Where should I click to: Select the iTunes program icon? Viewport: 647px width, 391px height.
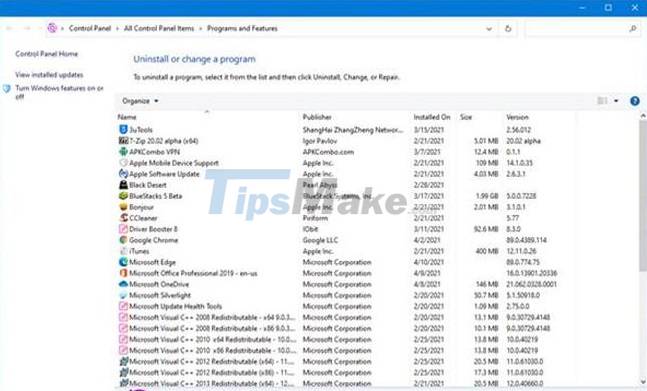pos(123,251)
